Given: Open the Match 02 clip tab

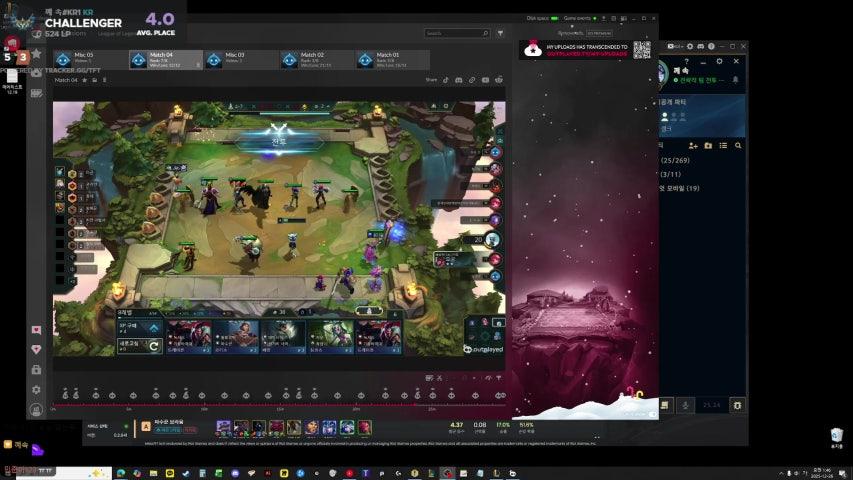Looking at the screenshot, I should [317, 59].
